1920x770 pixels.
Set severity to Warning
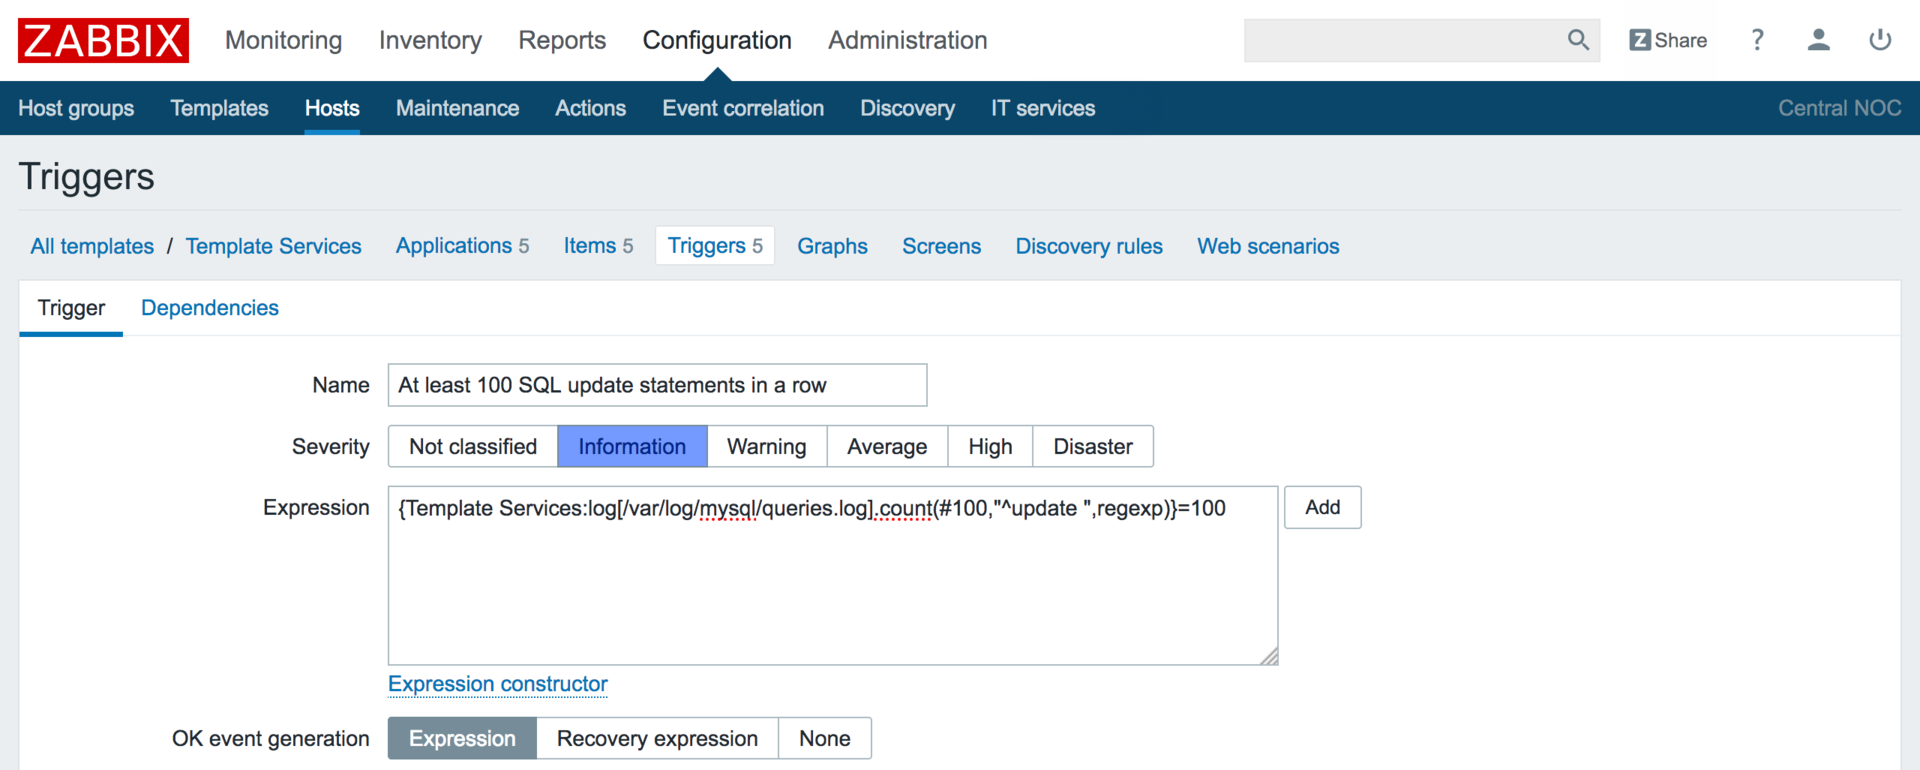[x=766, y=447]
